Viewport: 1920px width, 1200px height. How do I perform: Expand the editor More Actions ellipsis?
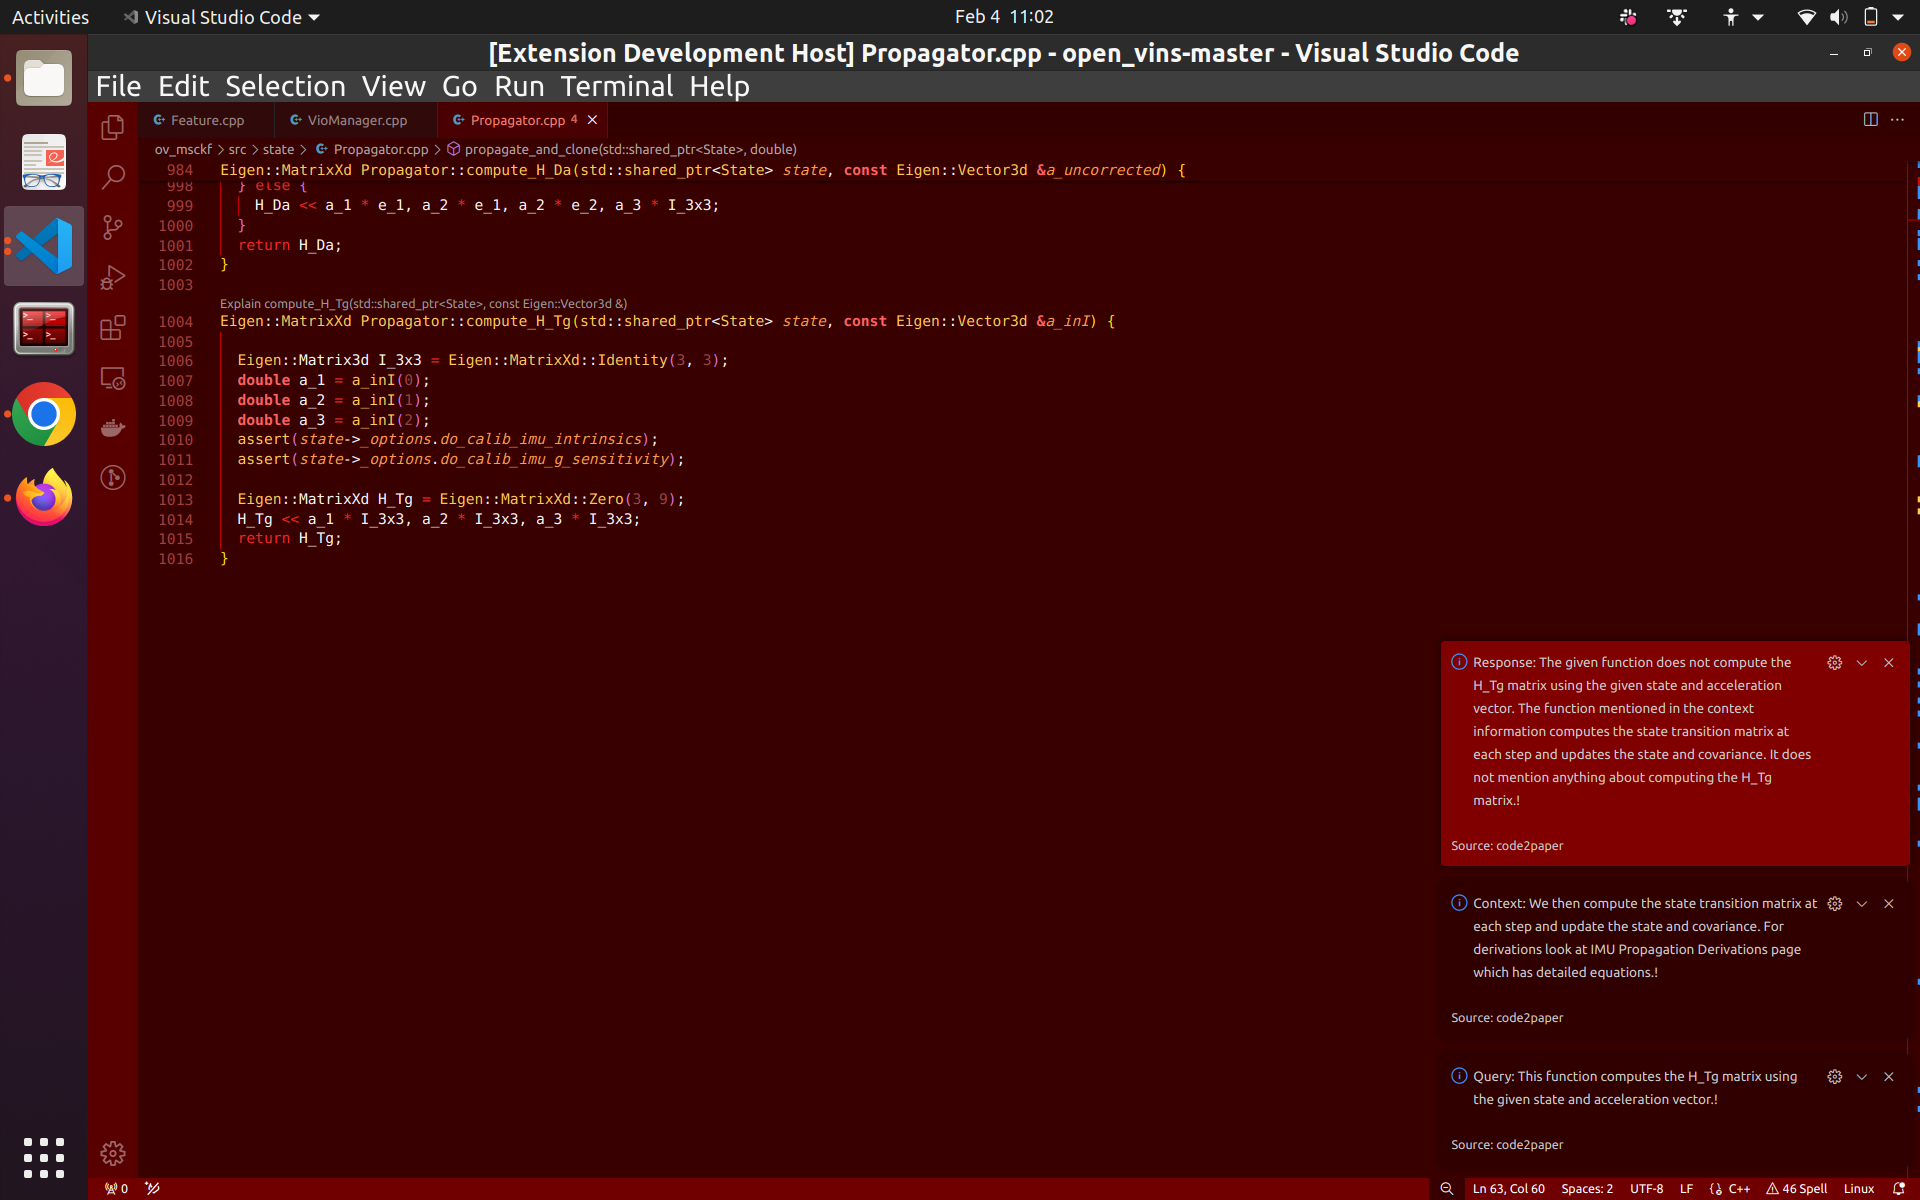pyautogui.click(x=1897, y=119)
